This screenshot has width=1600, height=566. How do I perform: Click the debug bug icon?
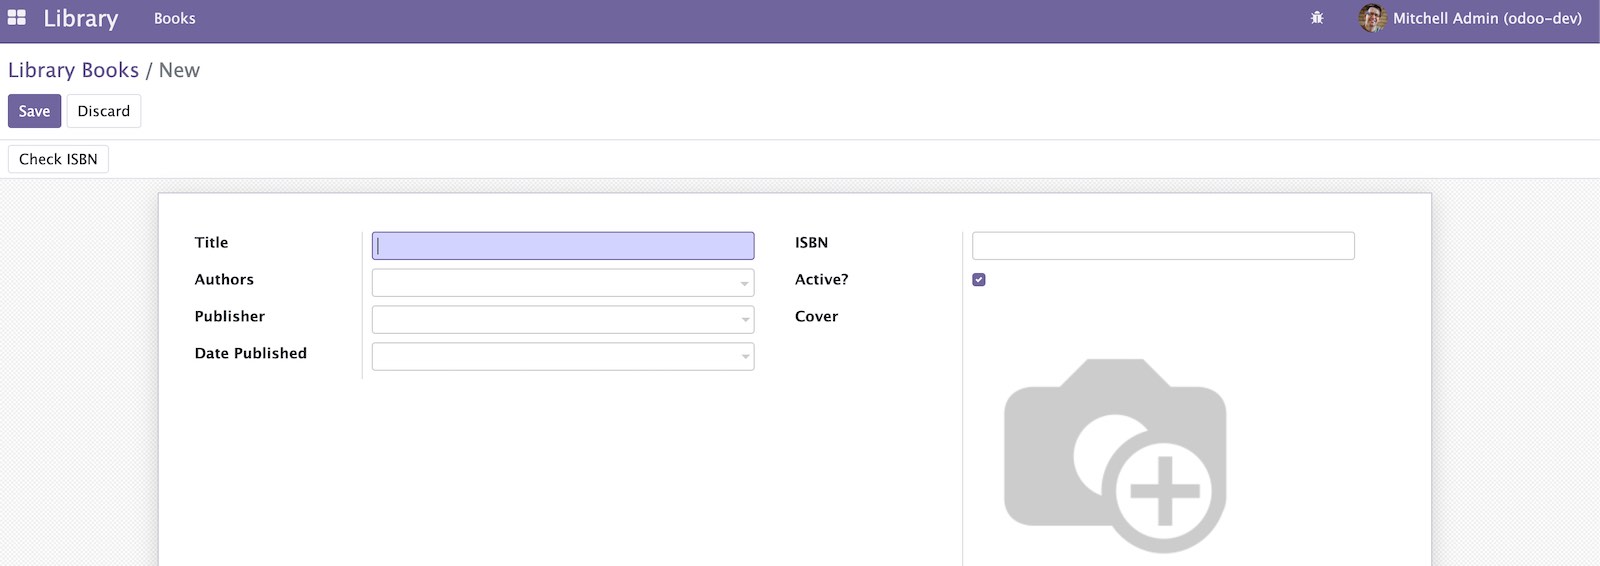pyautogui.click(x=1317, y=18)
